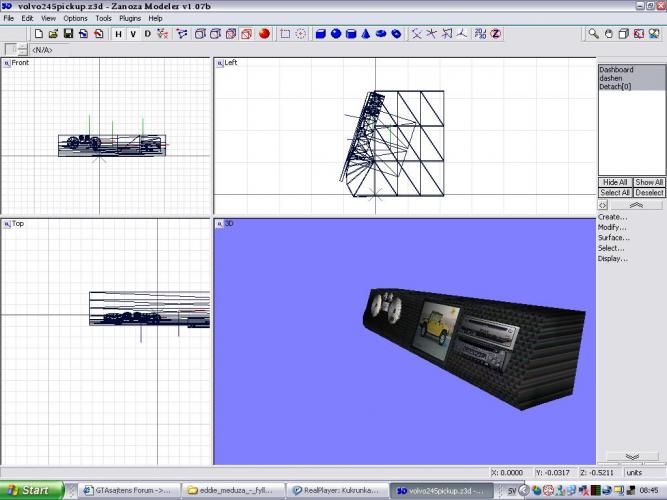Toggle the D axis lock button
Screen dimensions: 667x500
tap(148, 33)
